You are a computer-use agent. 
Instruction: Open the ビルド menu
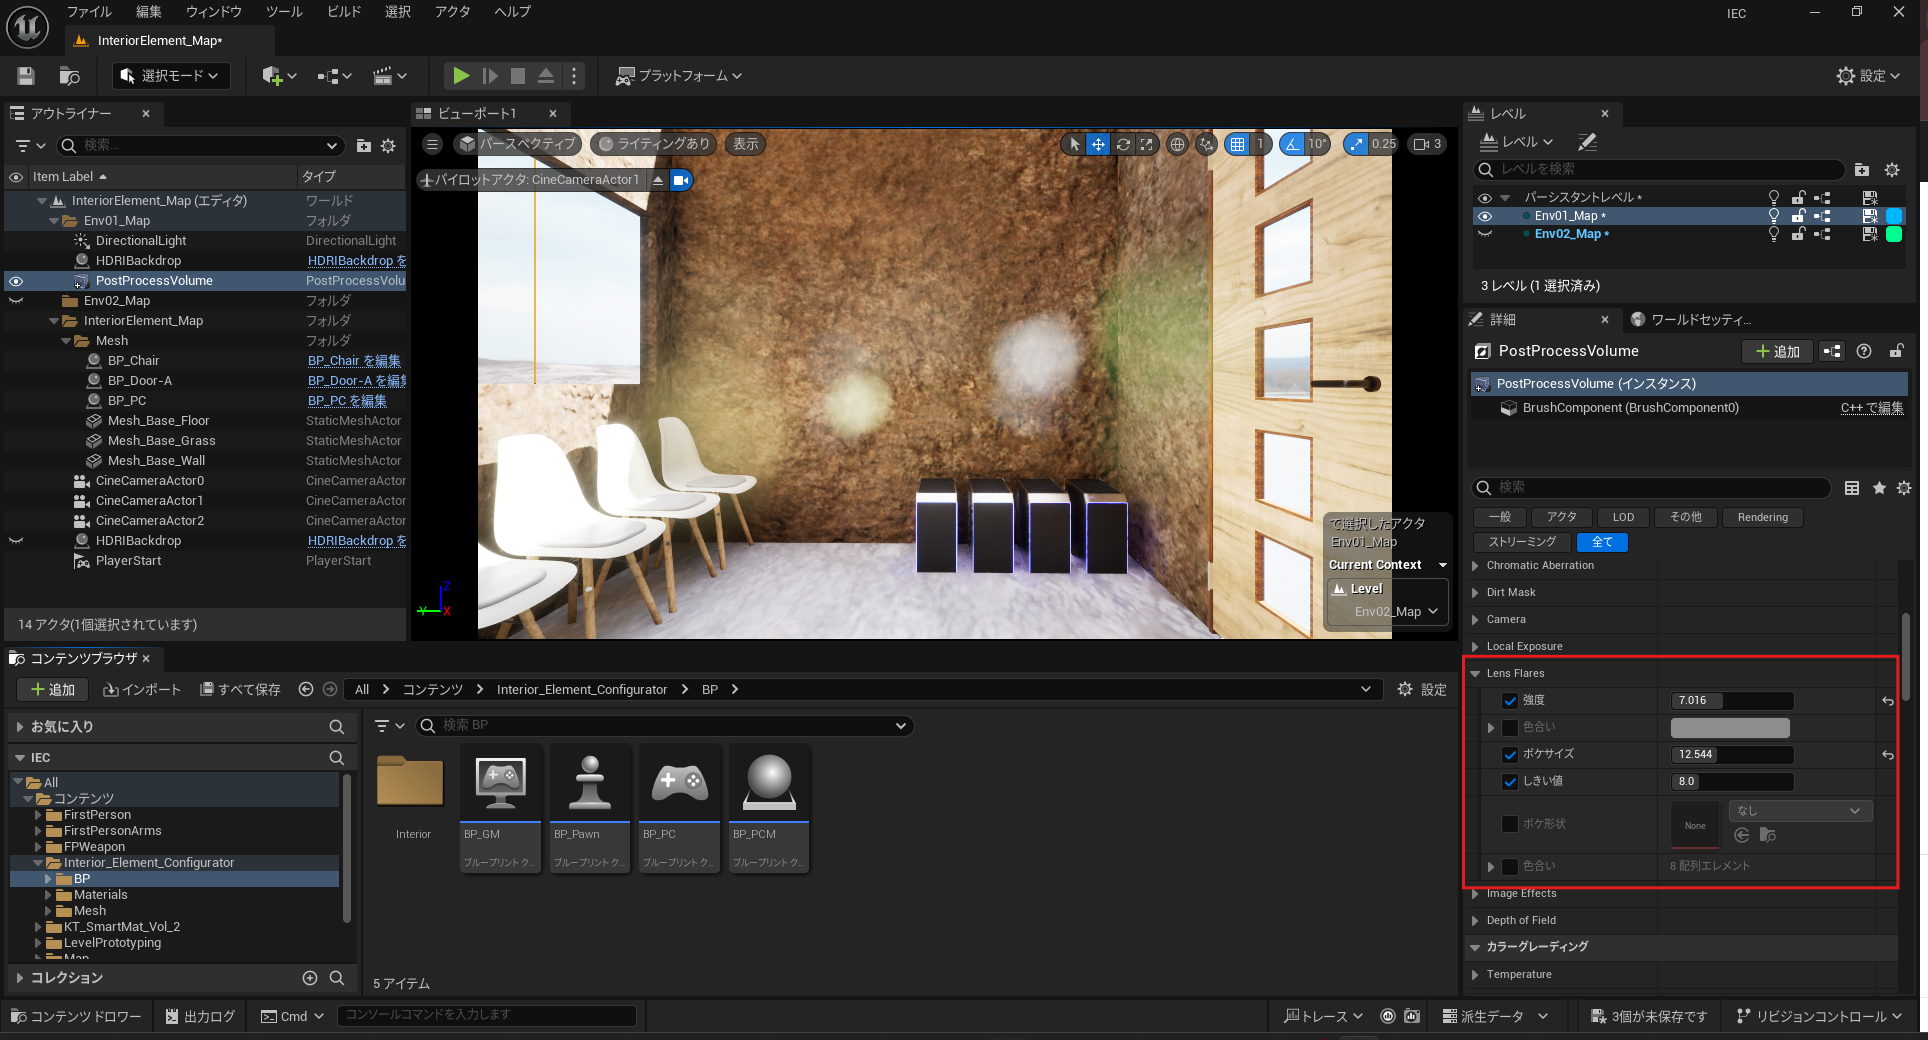[x=344, y=12]
